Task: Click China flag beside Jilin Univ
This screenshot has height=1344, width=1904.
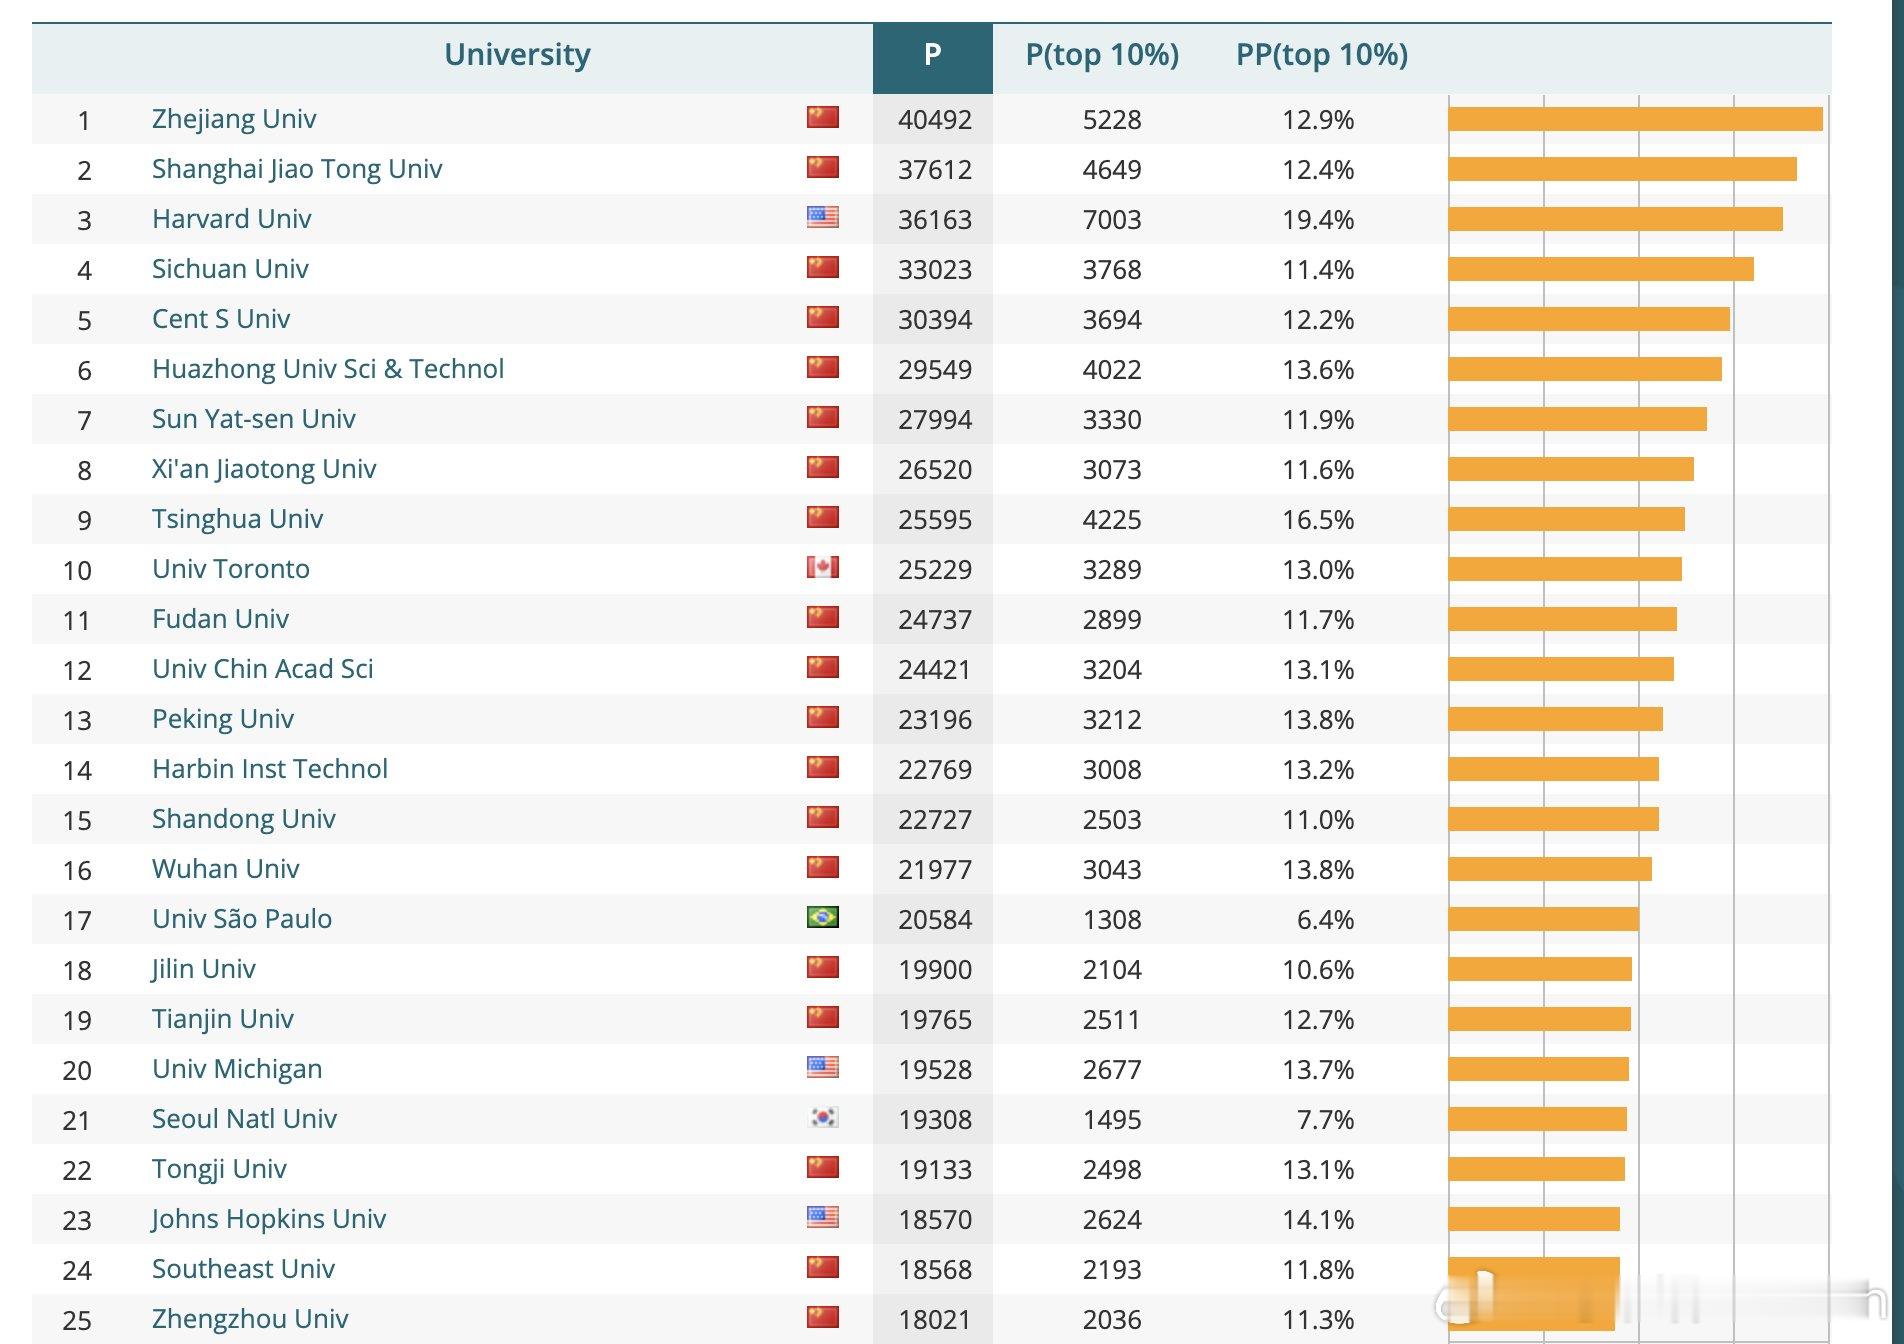Action: (x=823, y=968)
